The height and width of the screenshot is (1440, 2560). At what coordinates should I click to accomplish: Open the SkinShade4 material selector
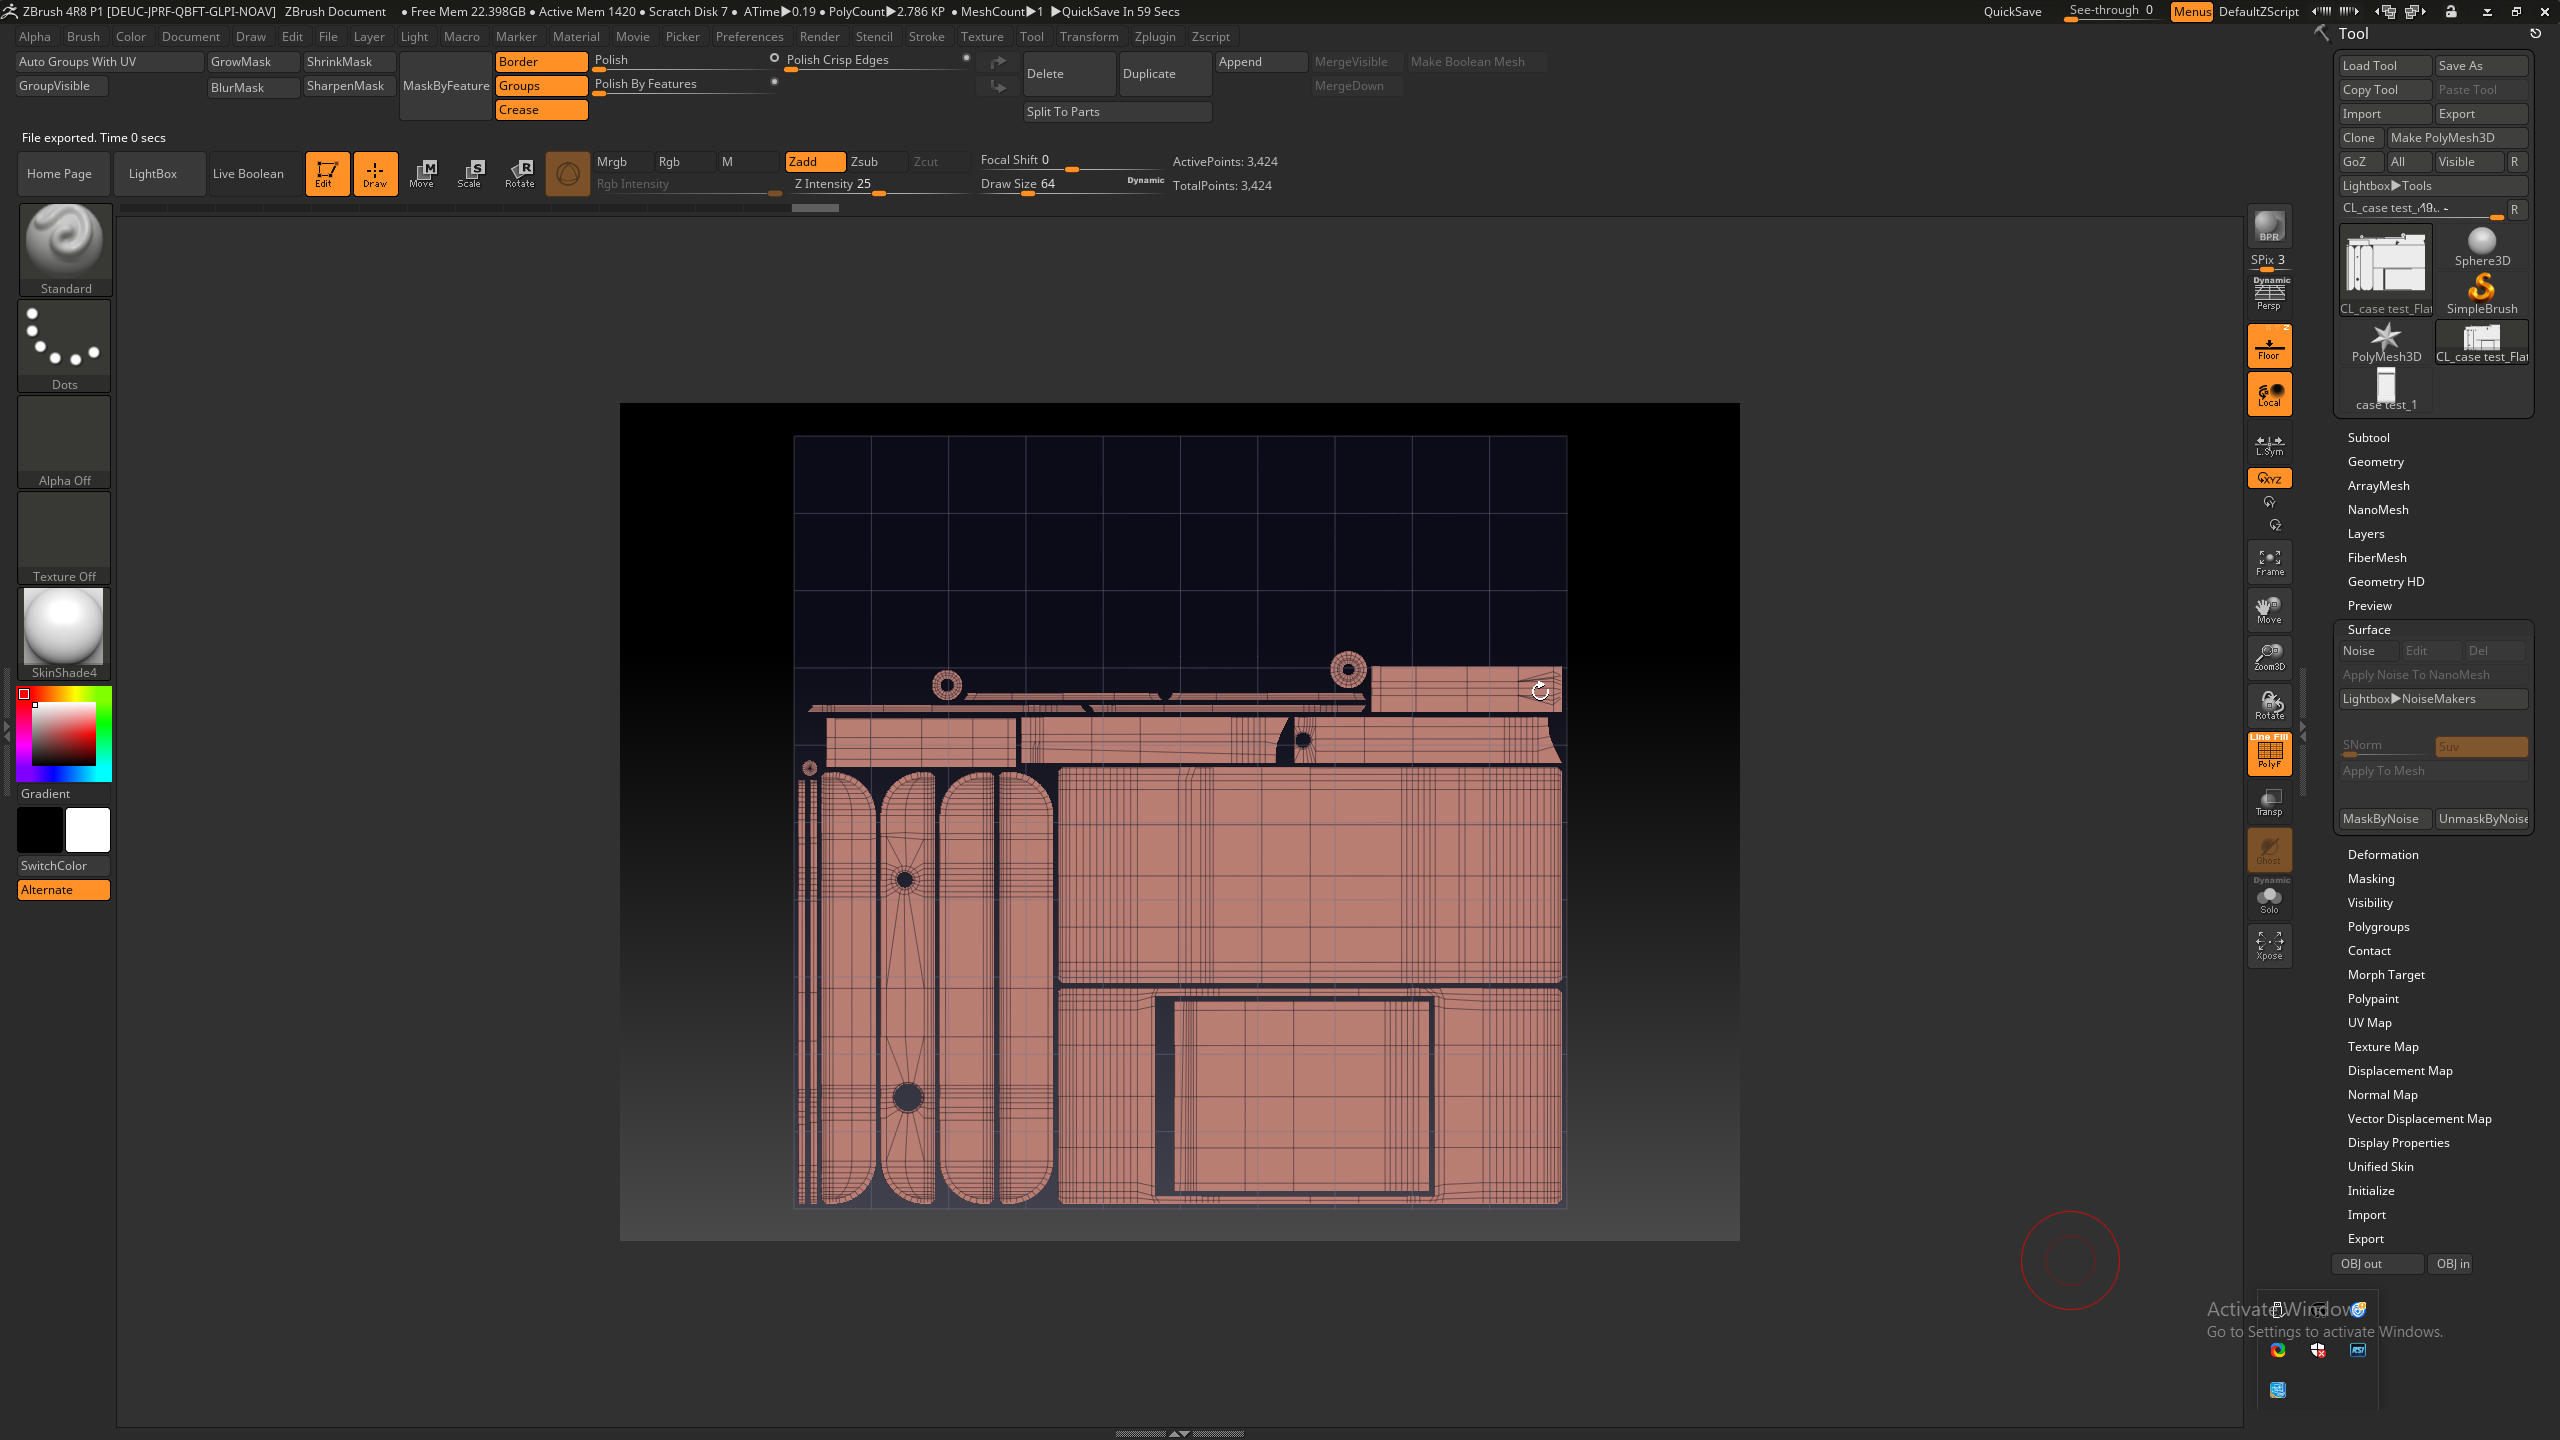click(x=65, y=633)
